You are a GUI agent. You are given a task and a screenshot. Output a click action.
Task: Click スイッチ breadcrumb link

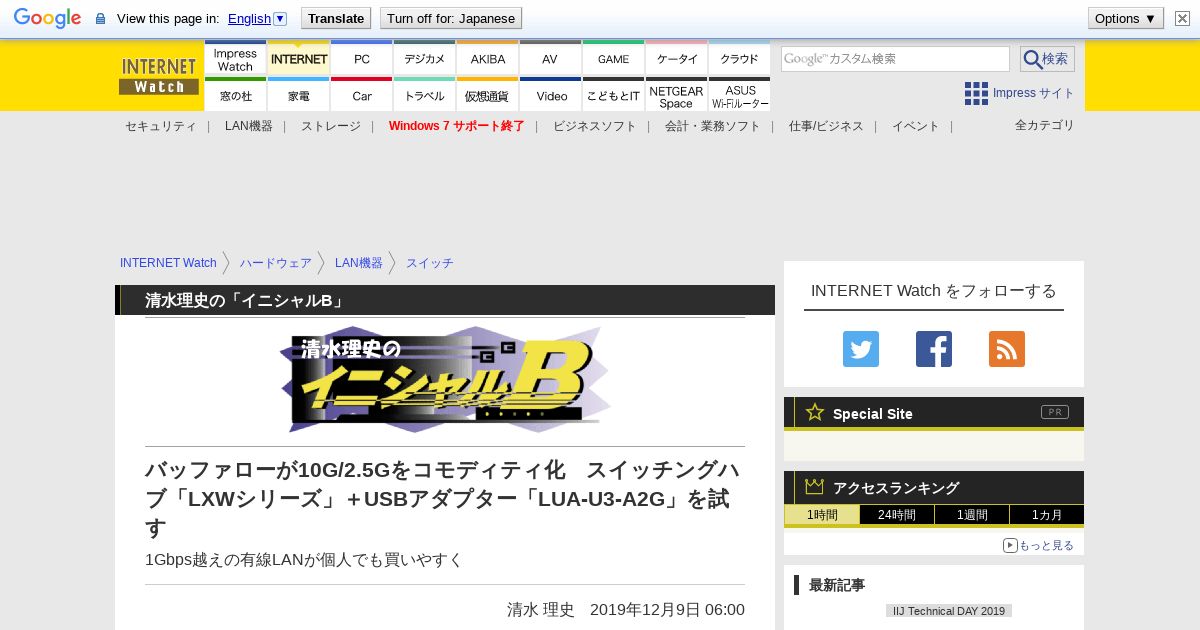click(x=430, y=263)
